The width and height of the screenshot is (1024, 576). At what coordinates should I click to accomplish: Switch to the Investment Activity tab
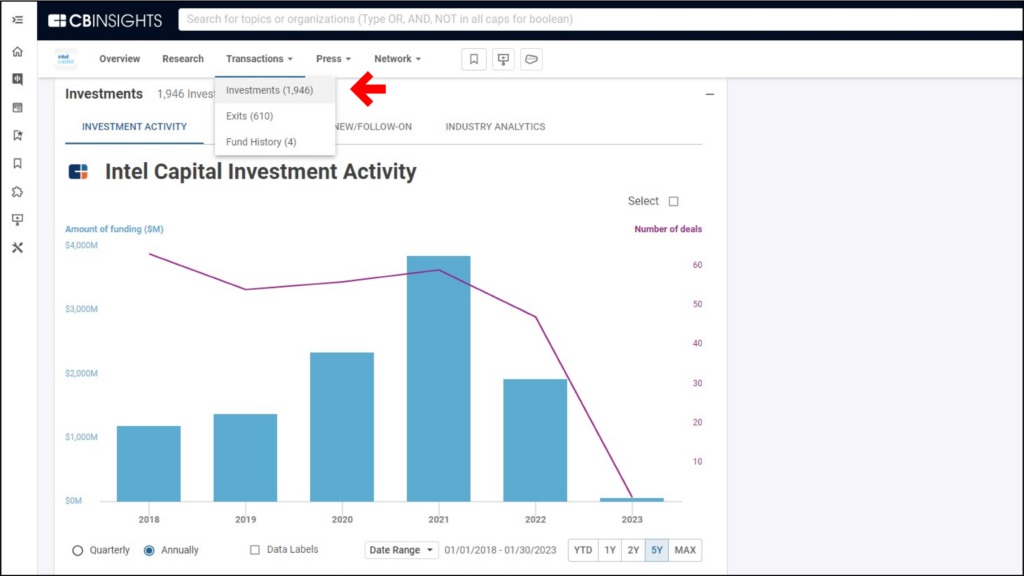pyautogui.click(x=135, y=127)
